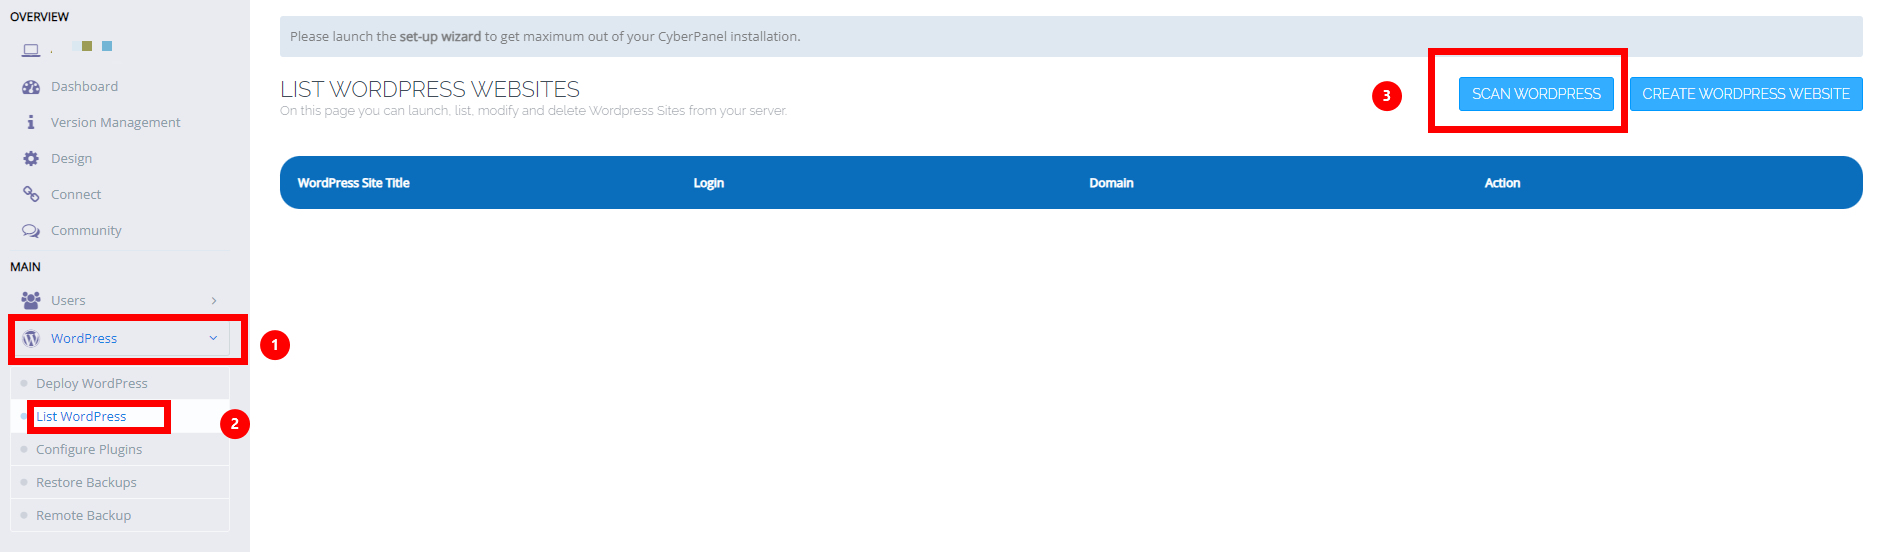Click the List WordPress Websites heading
1889x552 pixels.
(x=430, y=89)
